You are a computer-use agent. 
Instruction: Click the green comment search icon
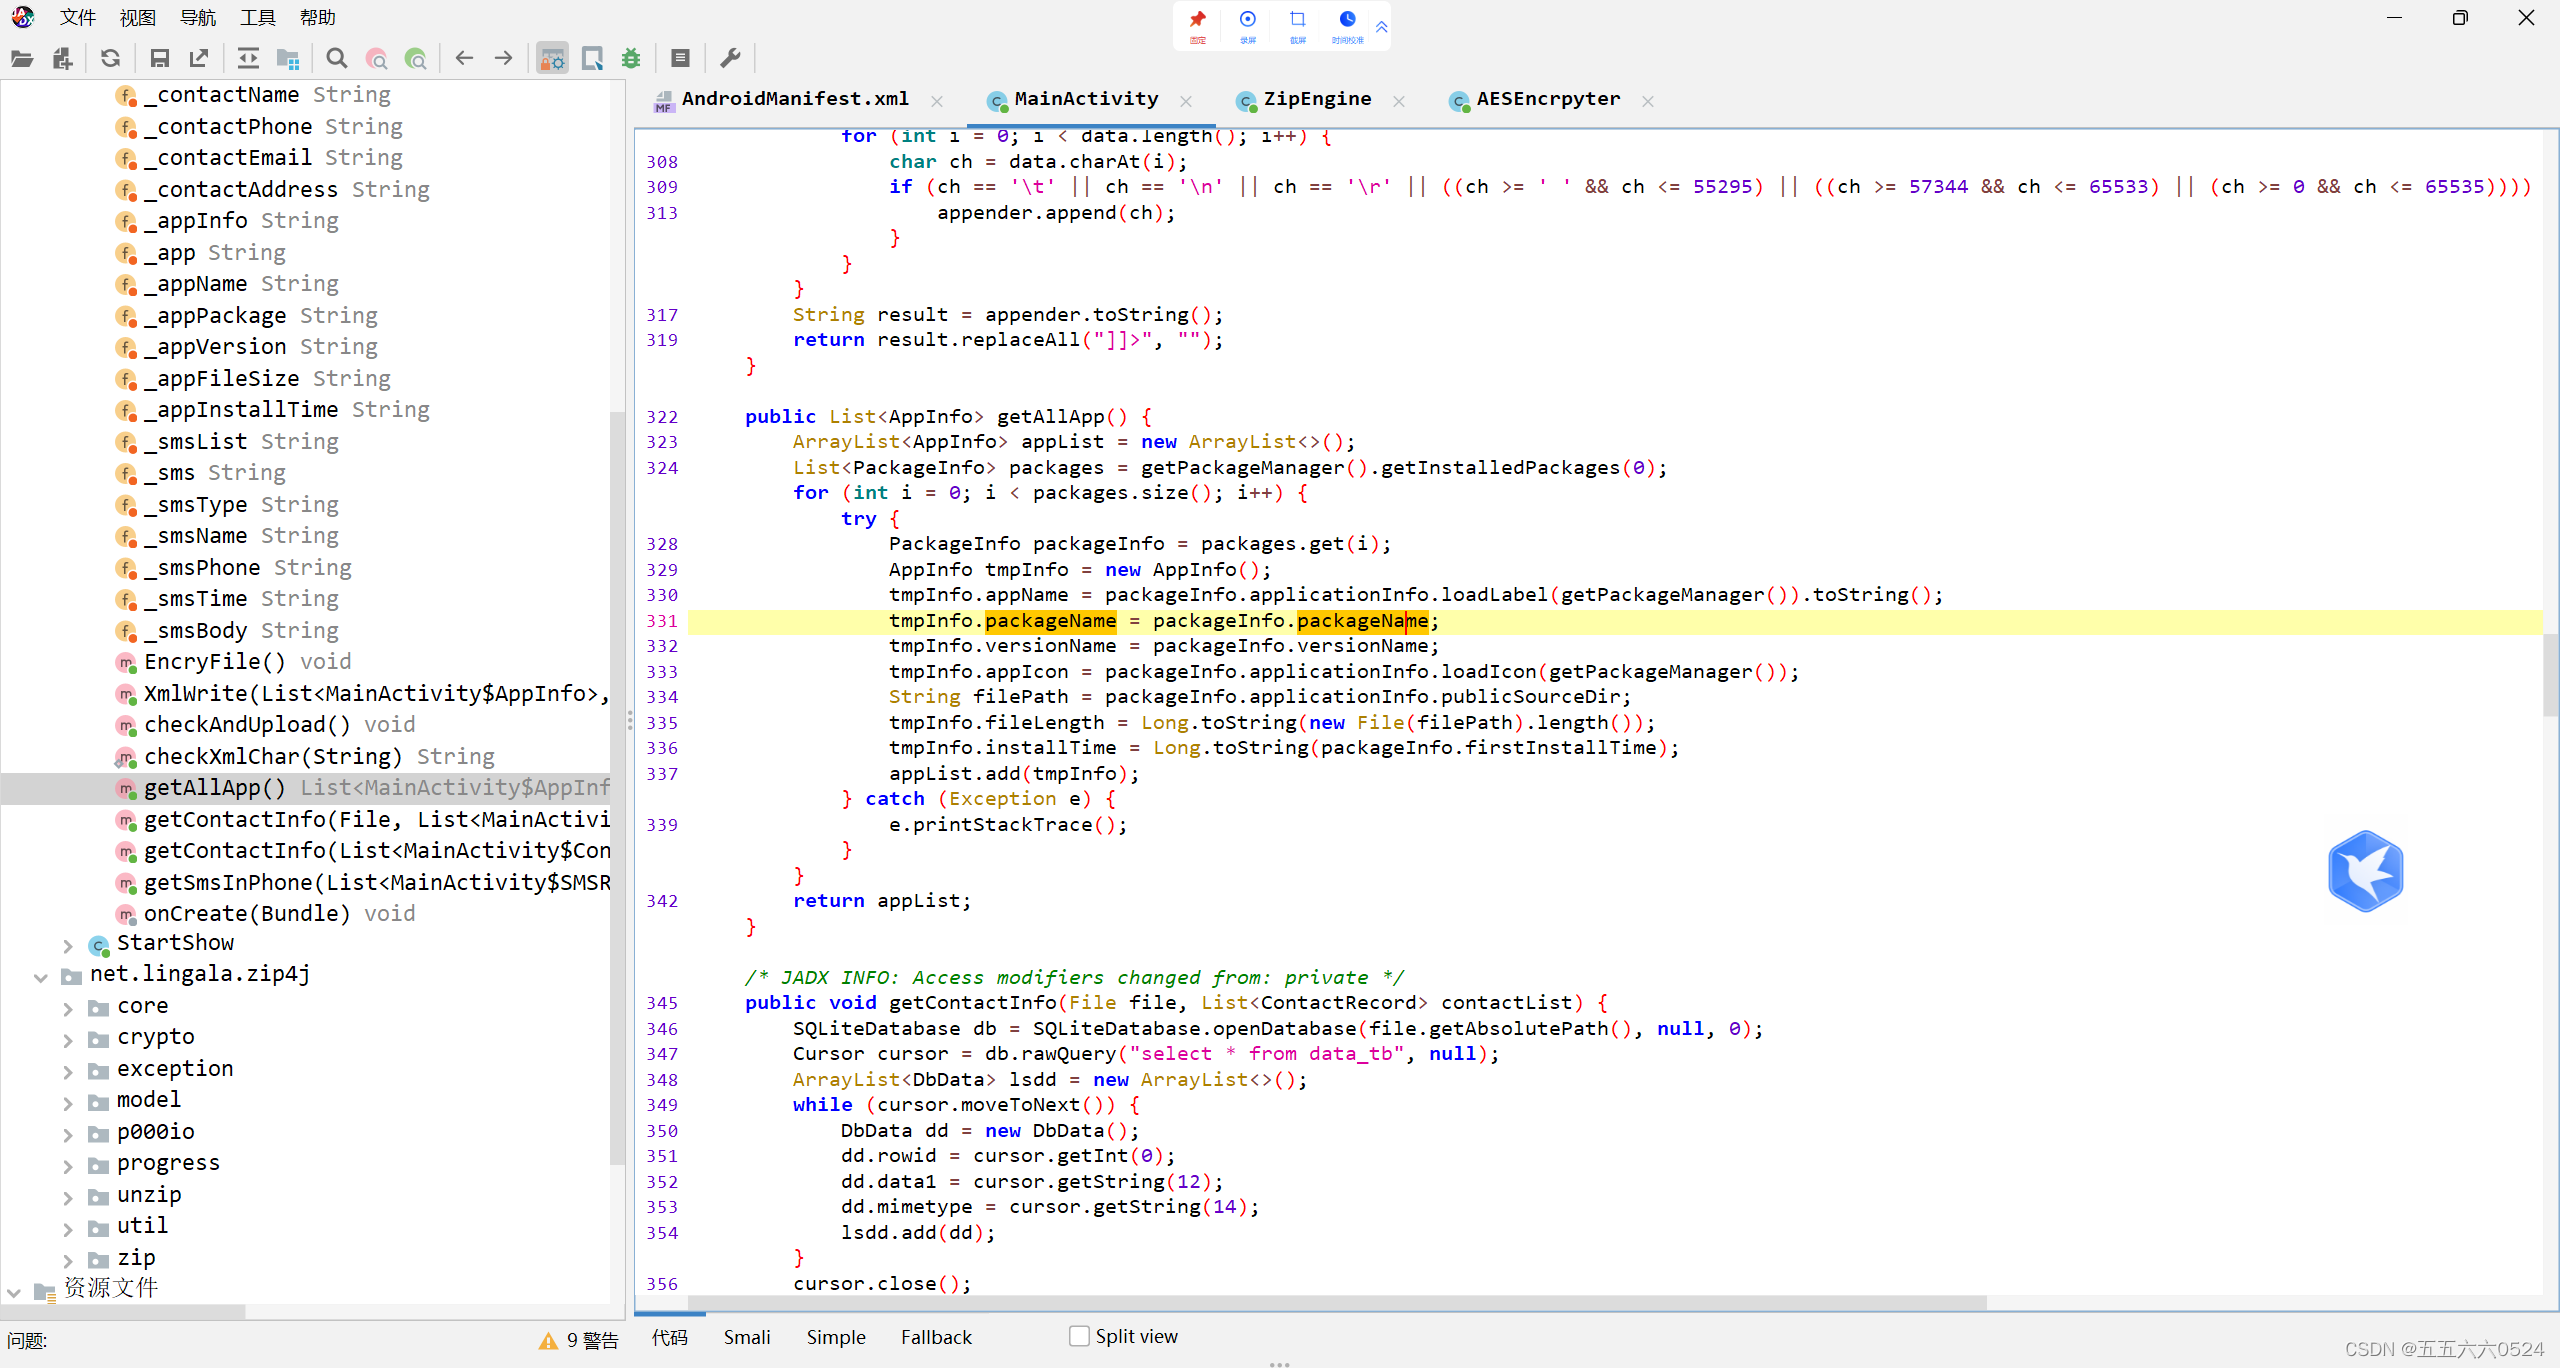(x=416, y=59)
